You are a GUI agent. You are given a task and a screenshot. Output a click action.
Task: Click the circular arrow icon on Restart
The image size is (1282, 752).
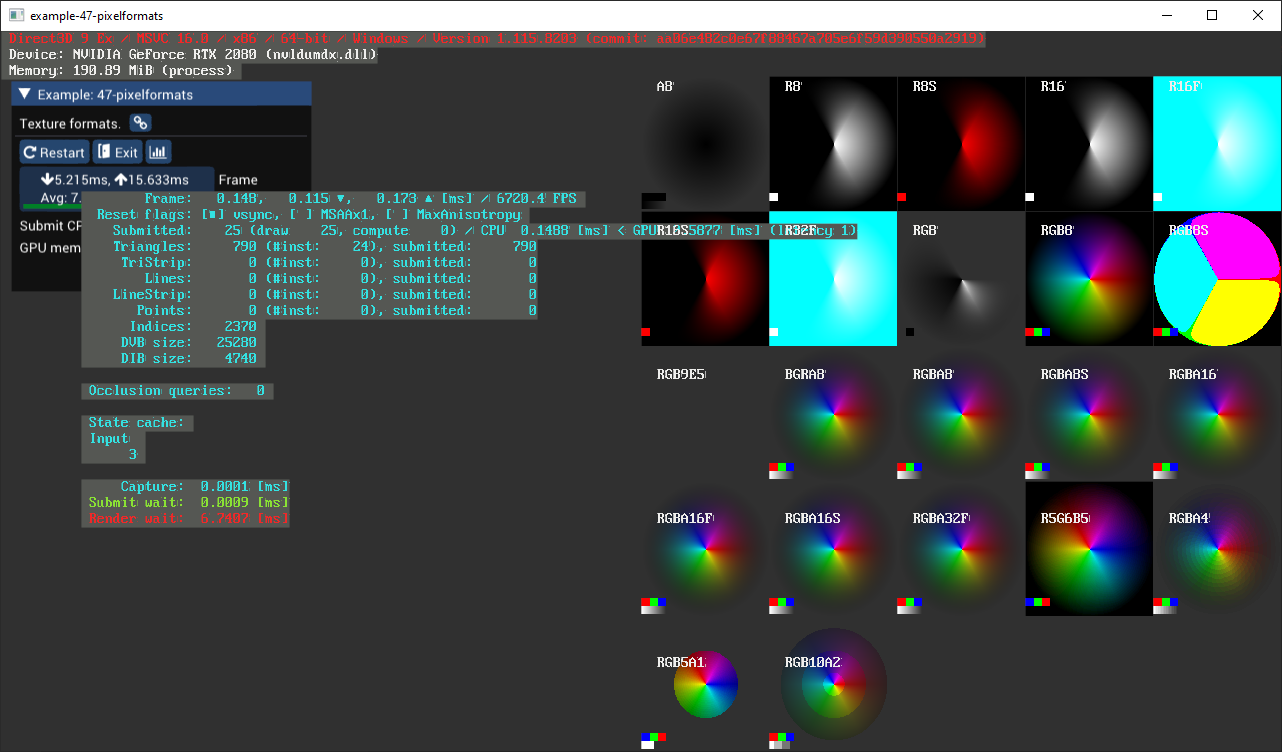click(30, 151)
